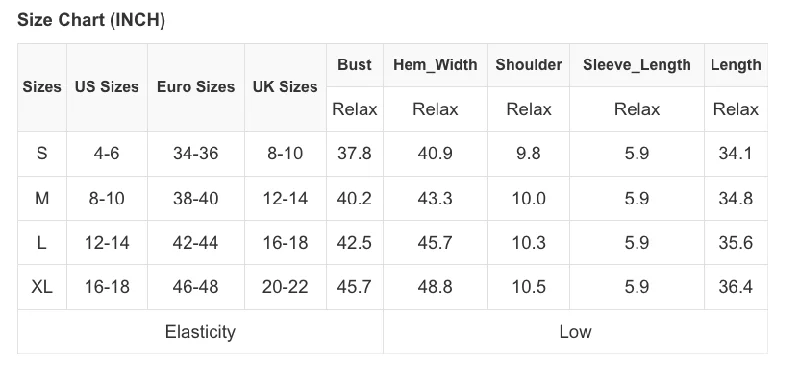Click the length value 36.4
The height and width of the screenshot is (384, 800).
coord(736,287)
